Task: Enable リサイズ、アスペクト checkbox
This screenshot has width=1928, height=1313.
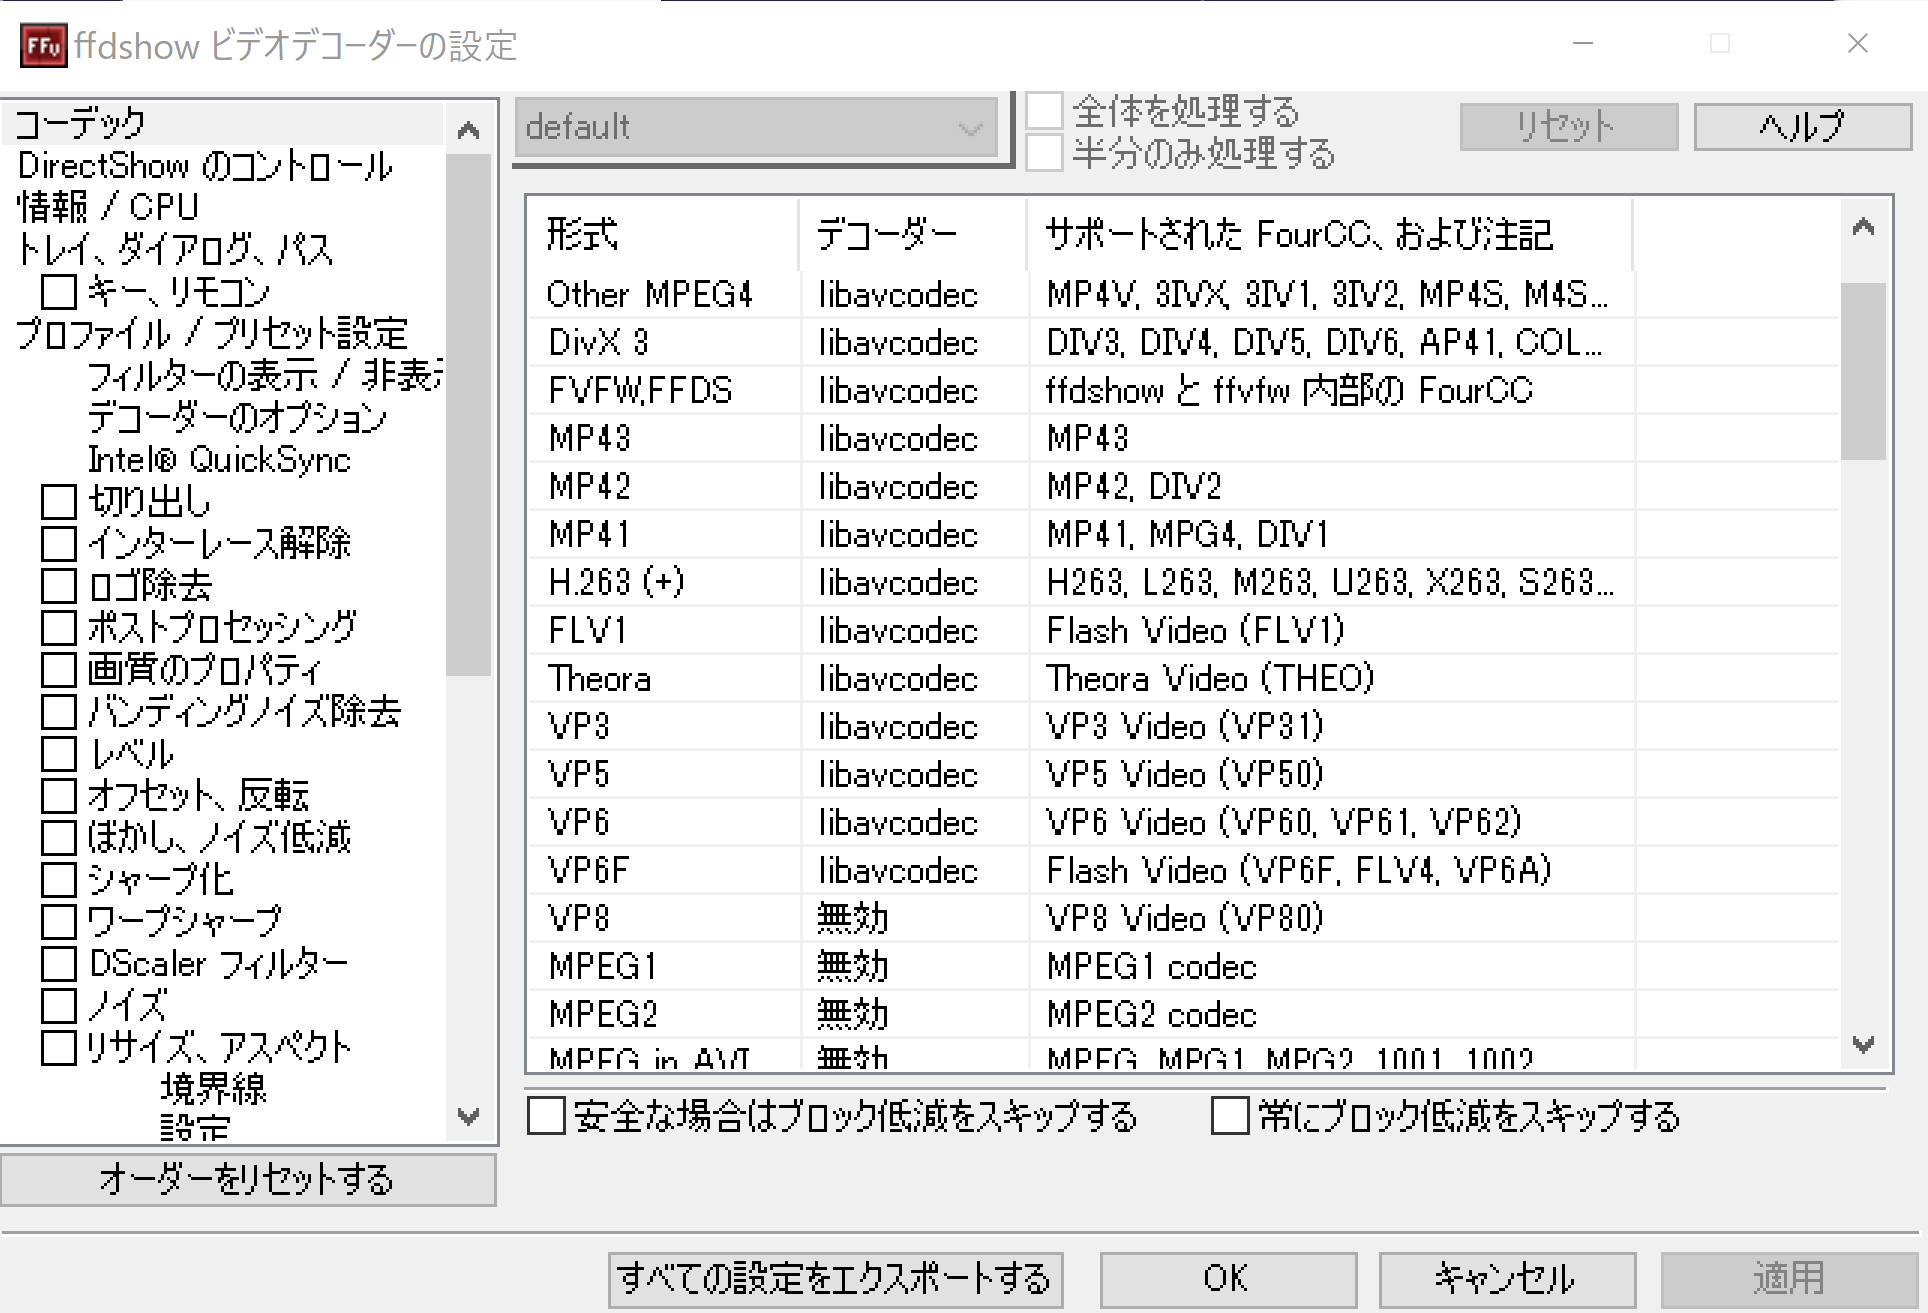Action: click(x=59, y=1048)
